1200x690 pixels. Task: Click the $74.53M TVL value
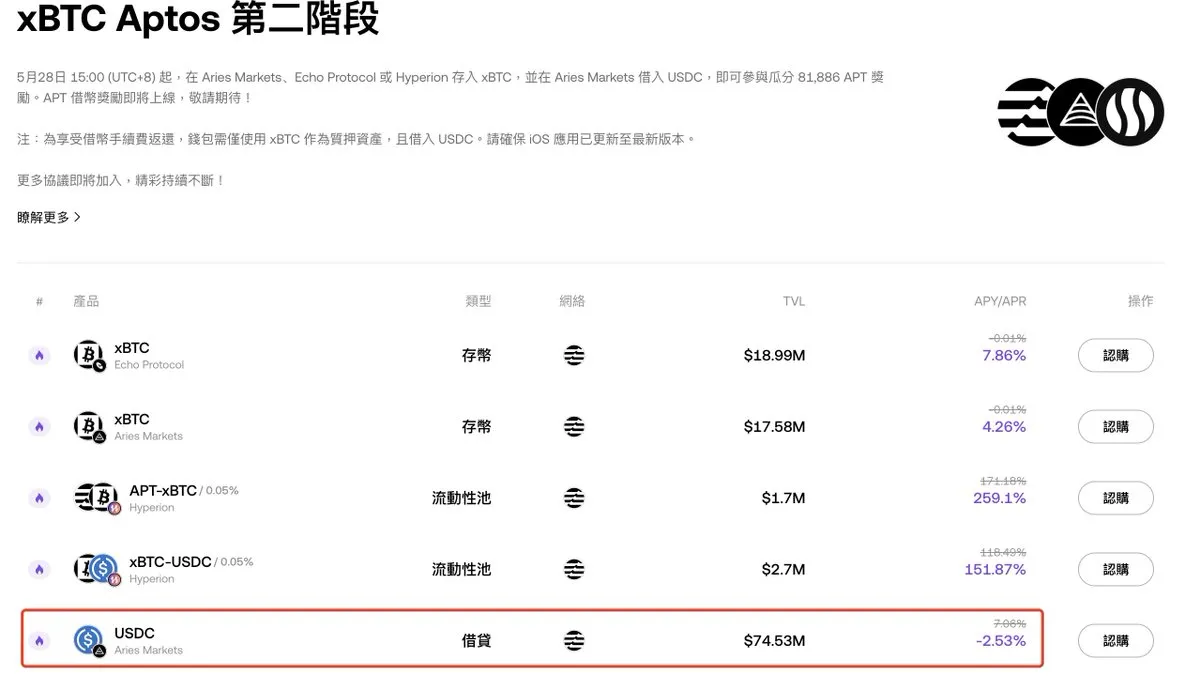click(774, 640)
